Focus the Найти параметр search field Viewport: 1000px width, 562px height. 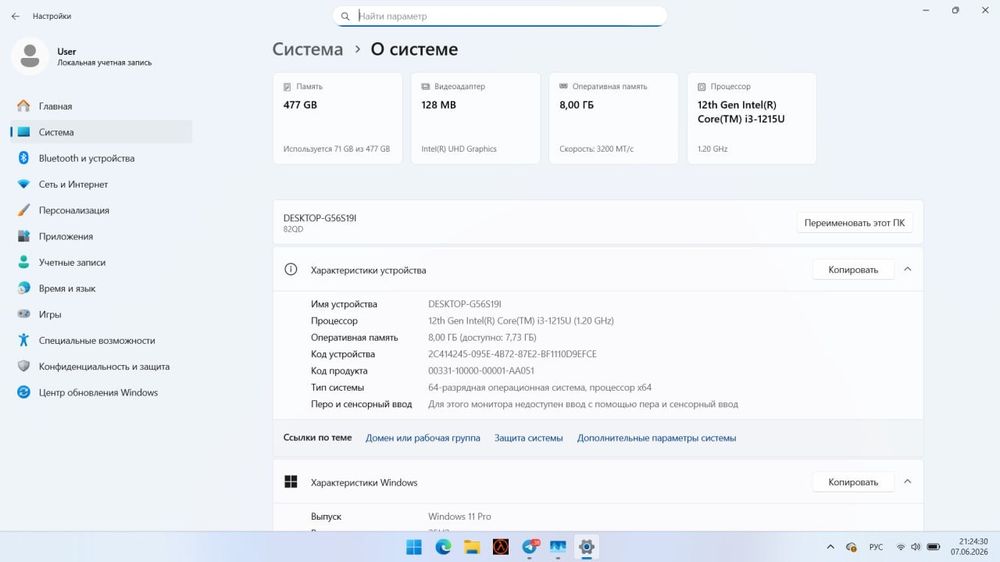pos(499,16)
